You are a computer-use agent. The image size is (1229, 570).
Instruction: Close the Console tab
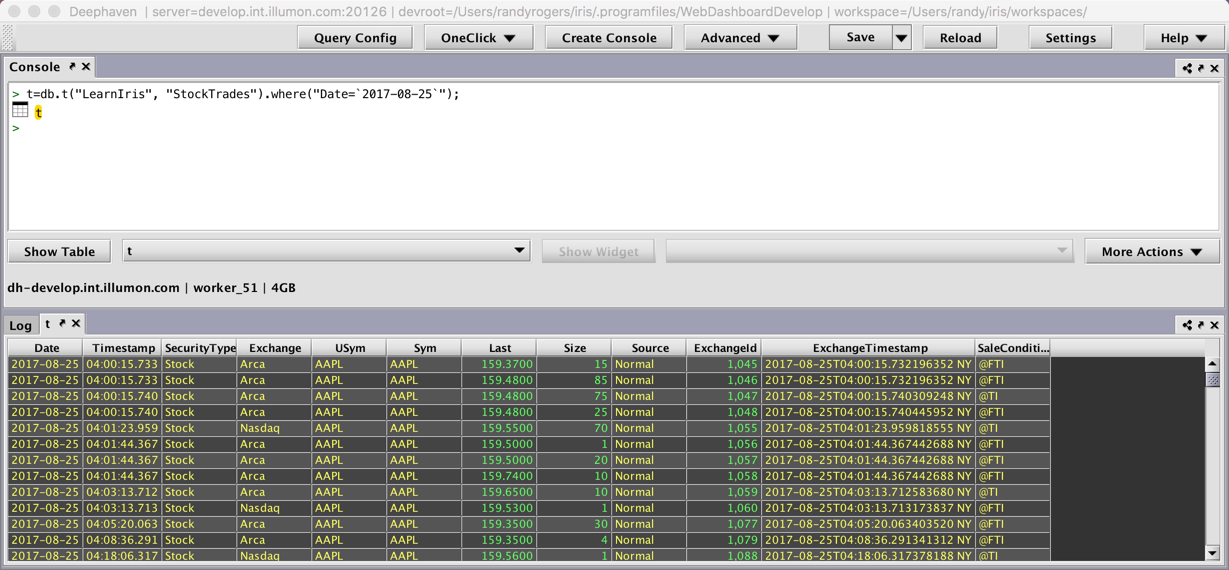[86, 67]
